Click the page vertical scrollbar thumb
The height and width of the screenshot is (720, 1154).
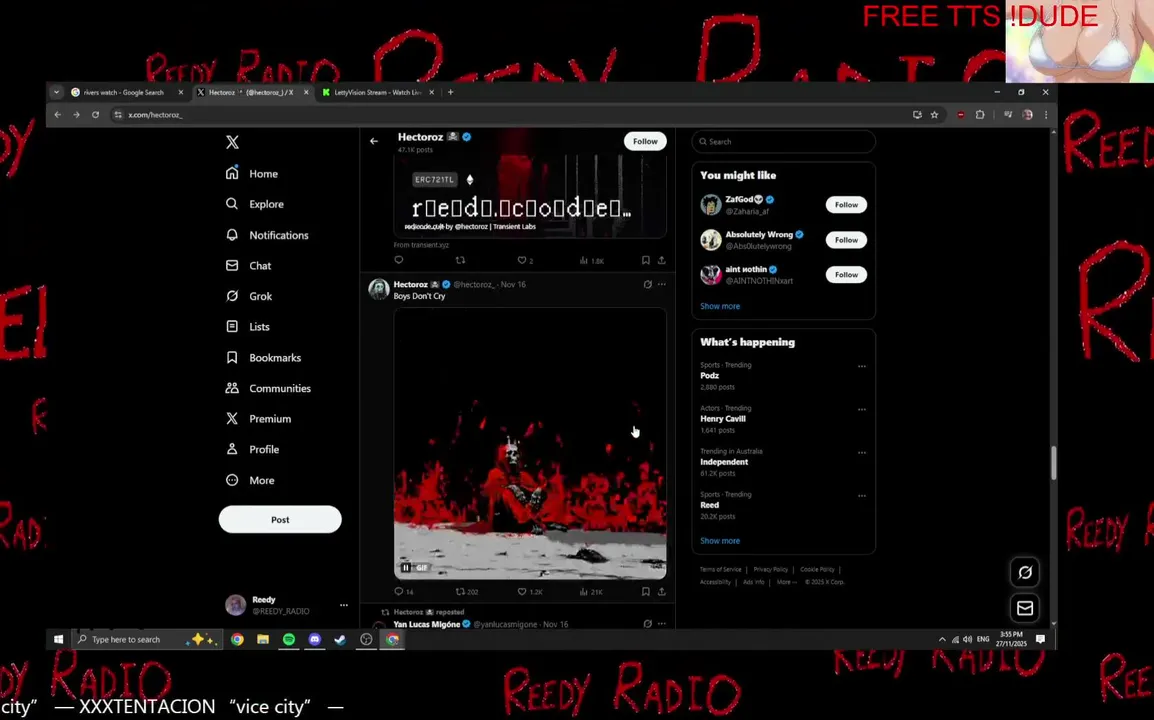point(1053,463)
